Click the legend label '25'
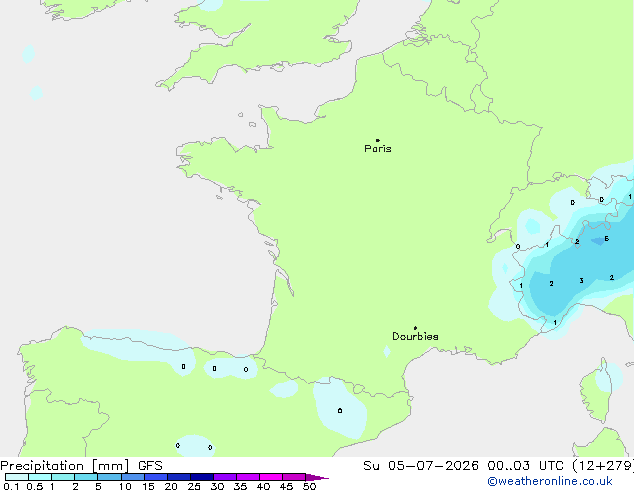The width and height of the screenshot is (634, 490). point(194,486)
